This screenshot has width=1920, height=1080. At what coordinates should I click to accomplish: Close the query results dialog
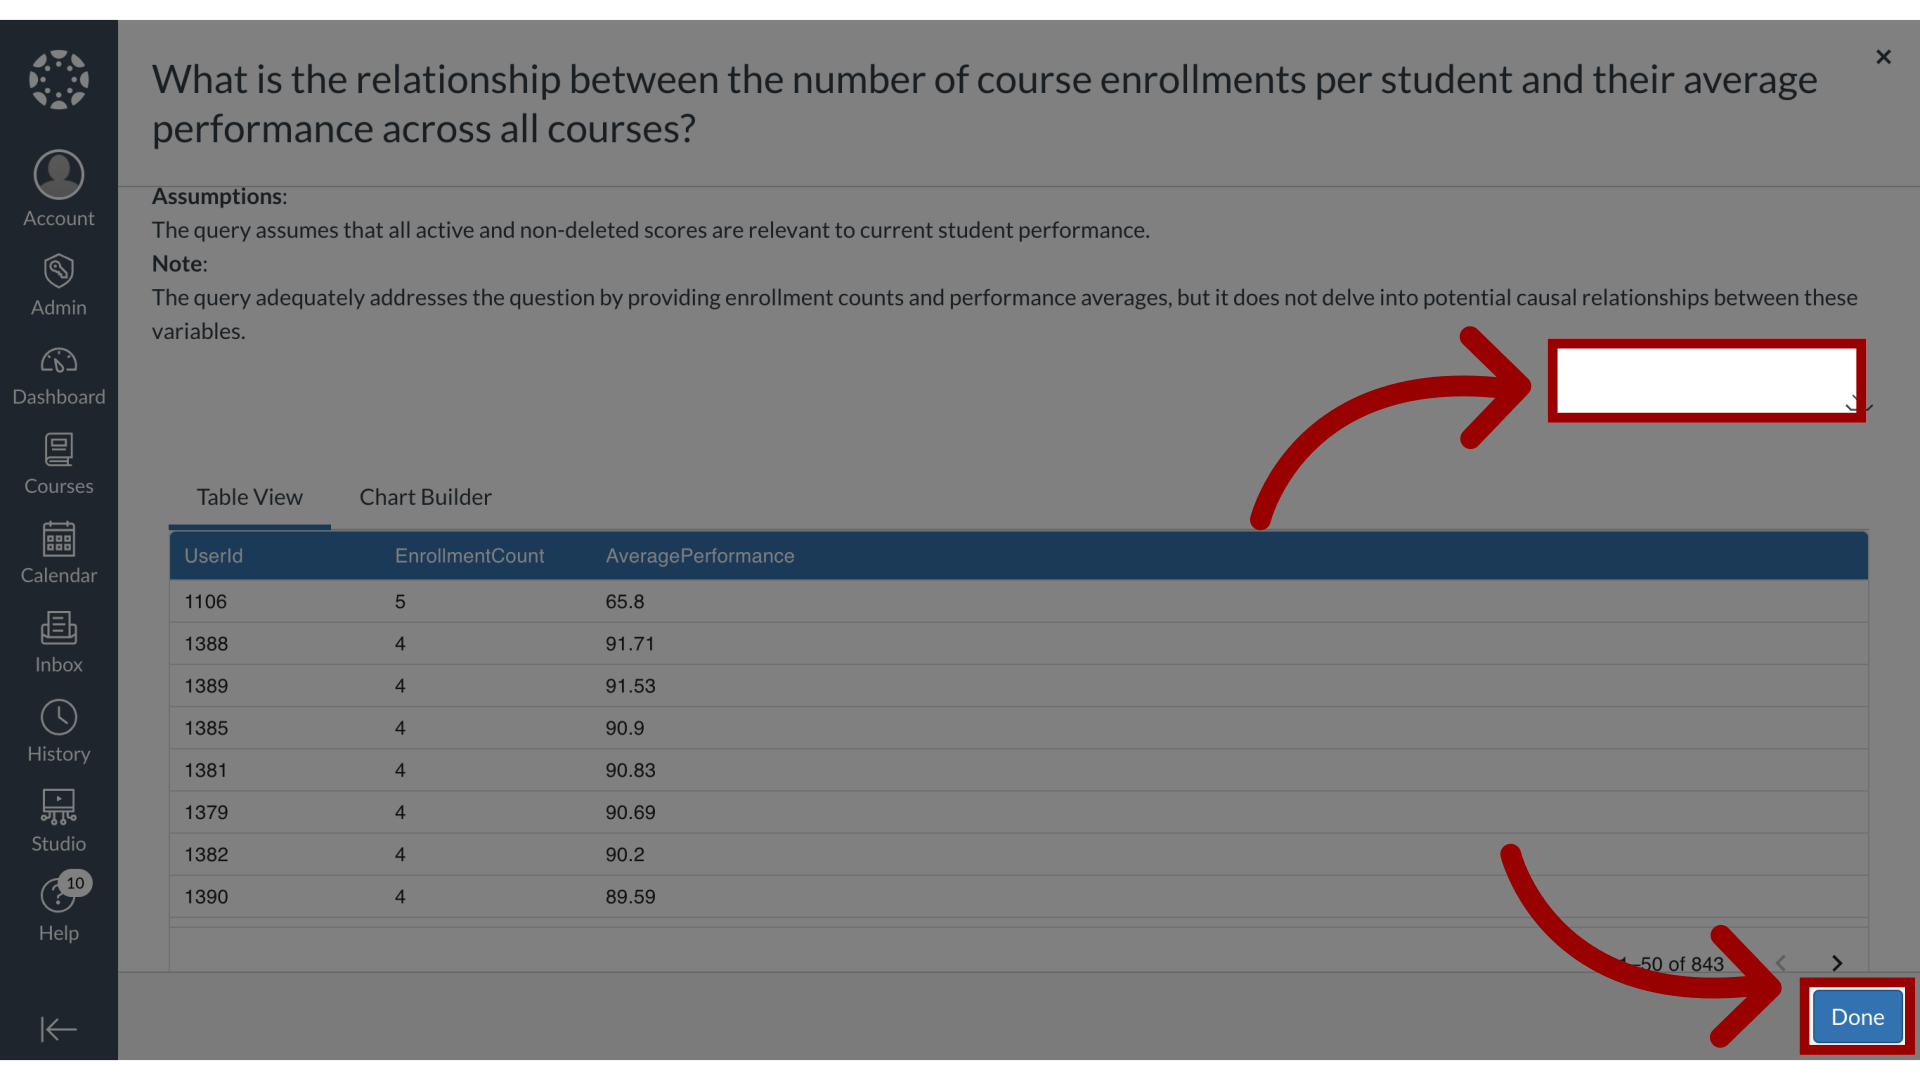pos(1883,57)
